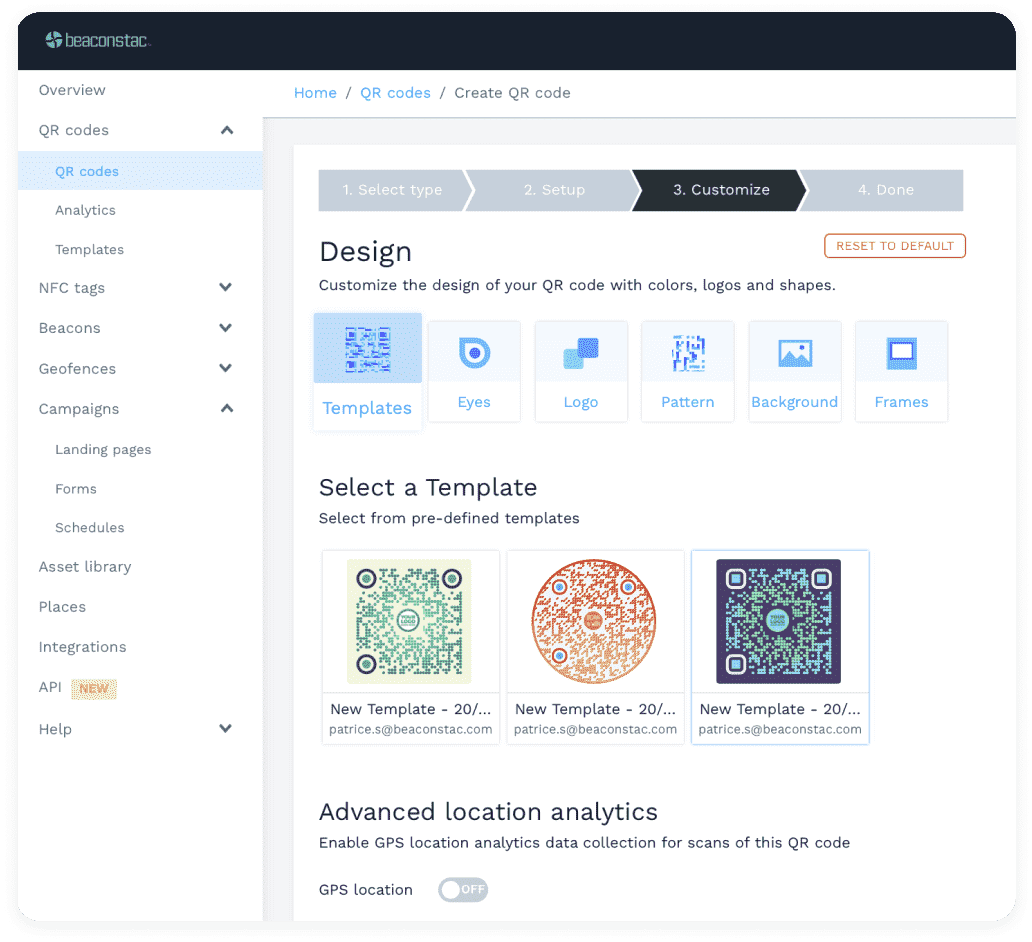1032x942 pixels.
Task: Select the Templates design icon
Action: [367, 348]
